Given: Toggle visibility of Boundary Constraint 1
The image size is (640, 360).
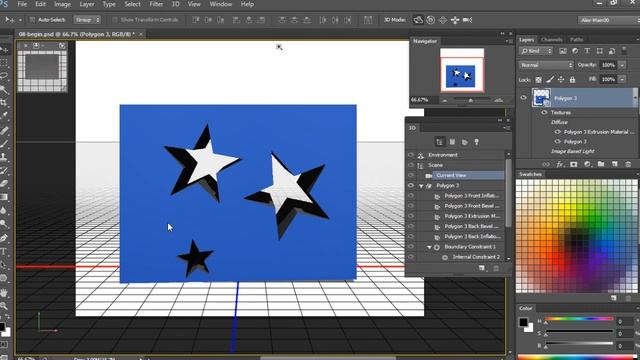Looking at the screenshot, I should tap(411, 247).
